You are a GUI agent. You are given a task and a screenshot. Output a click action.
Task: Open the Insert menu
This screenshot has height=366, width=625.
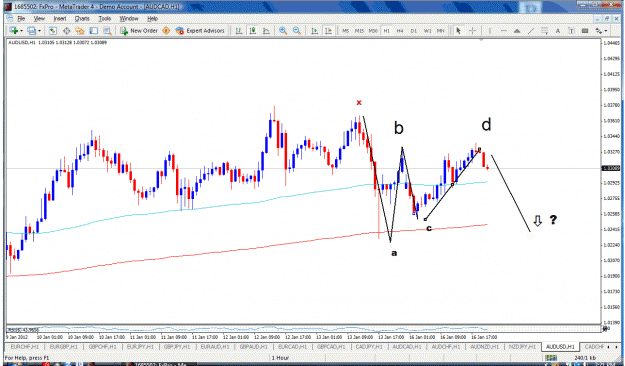(60, 19)
